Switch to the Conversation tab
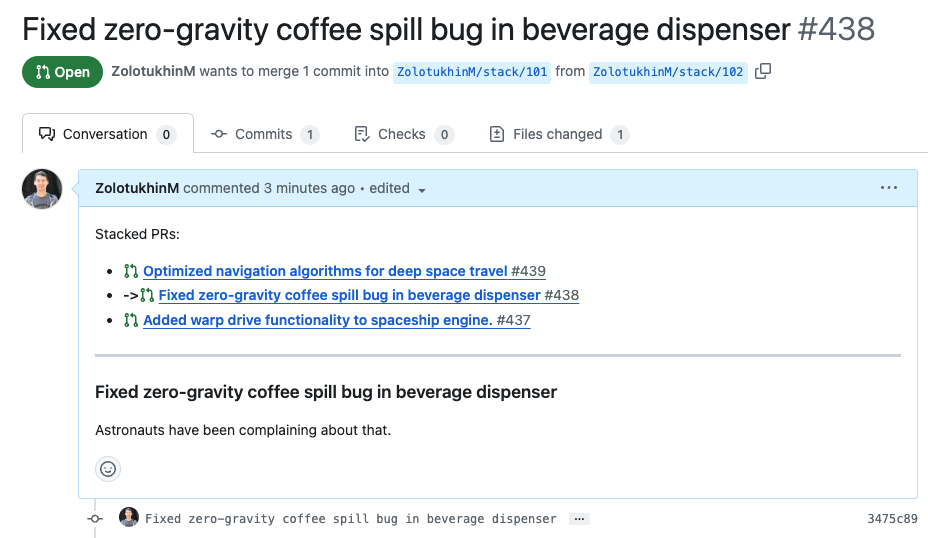Viewport: 928px width, 538px height. (x=106, y=134)
